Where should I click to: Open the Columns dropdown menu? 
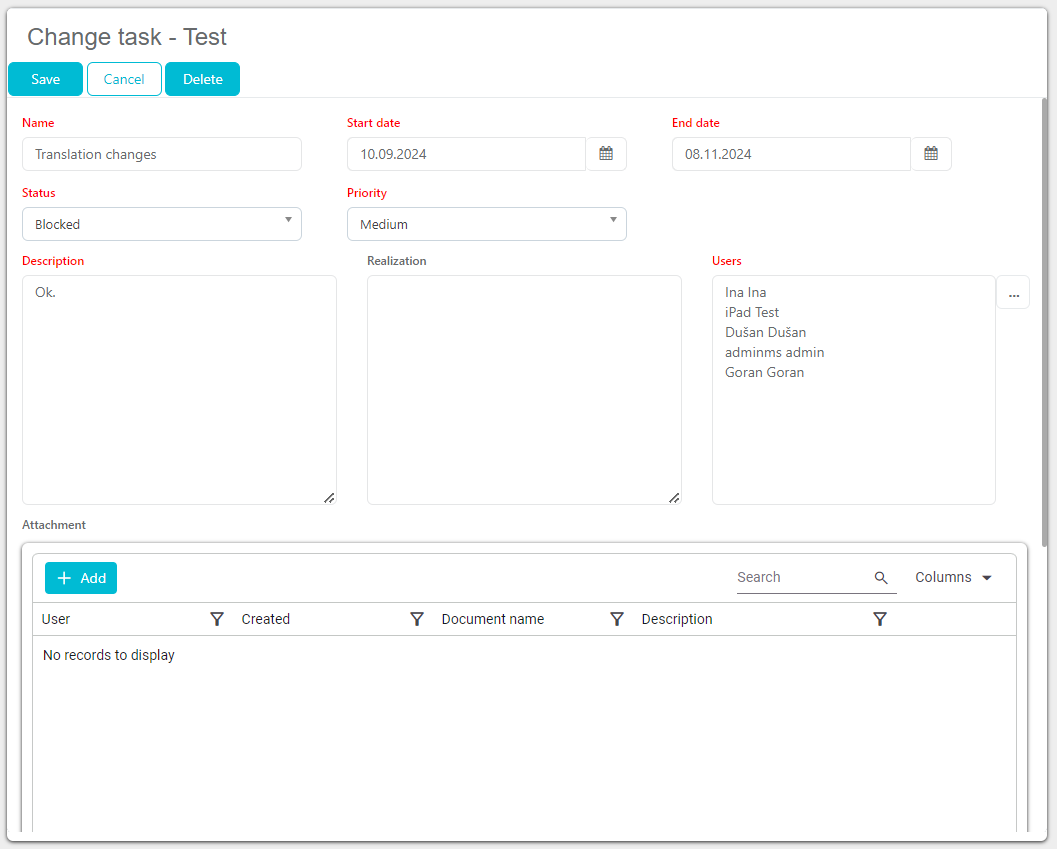[953, 578]
